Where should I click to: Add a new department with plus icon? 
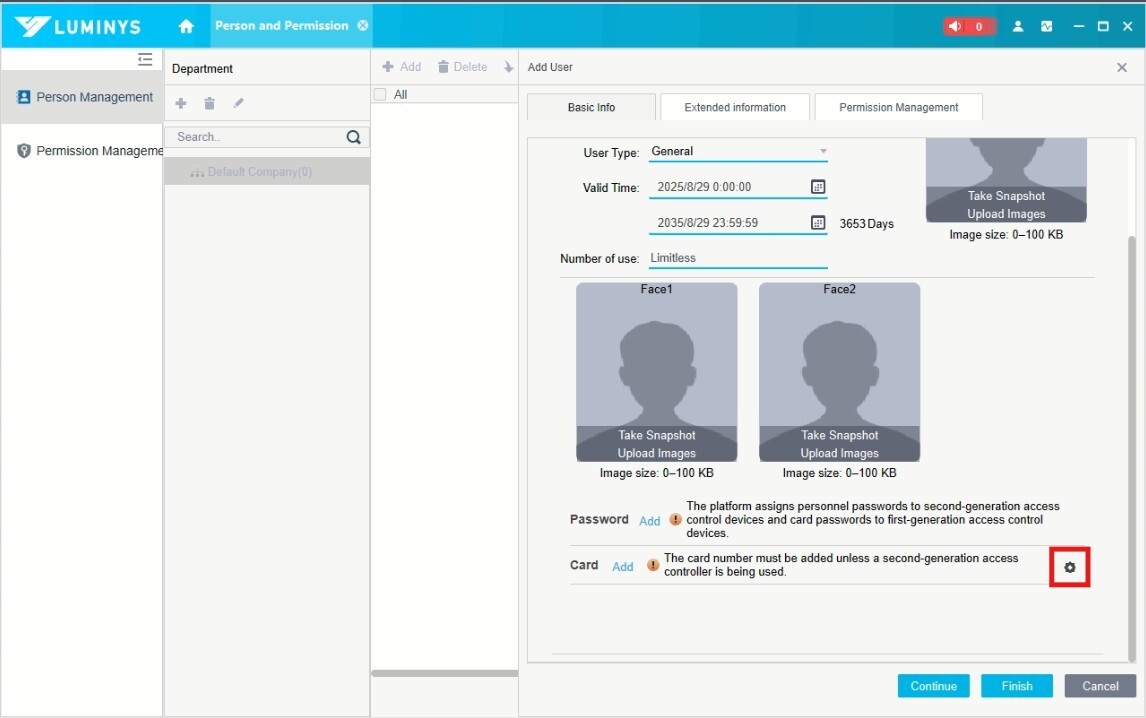point(181,103)
